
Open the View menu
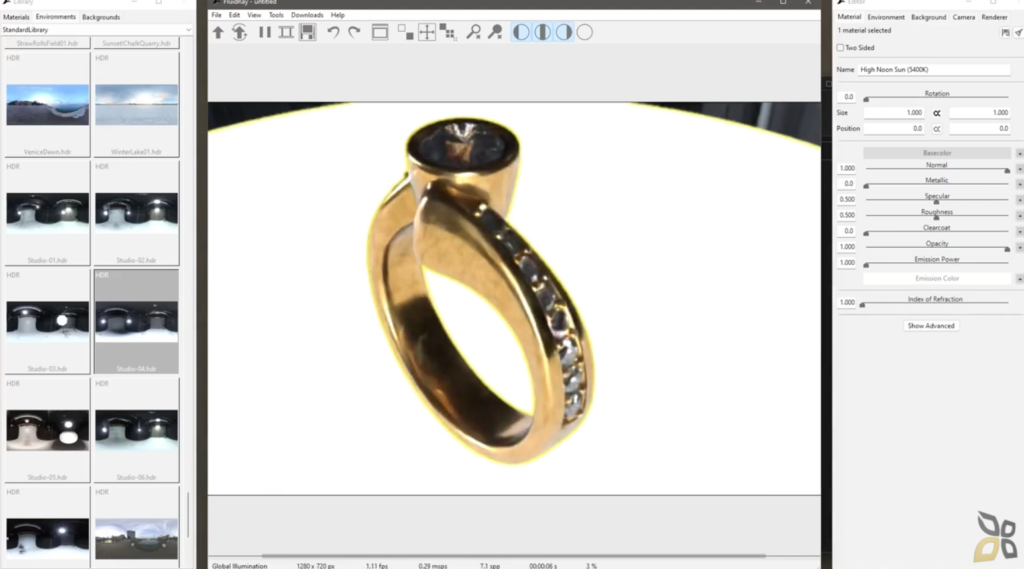254,15
